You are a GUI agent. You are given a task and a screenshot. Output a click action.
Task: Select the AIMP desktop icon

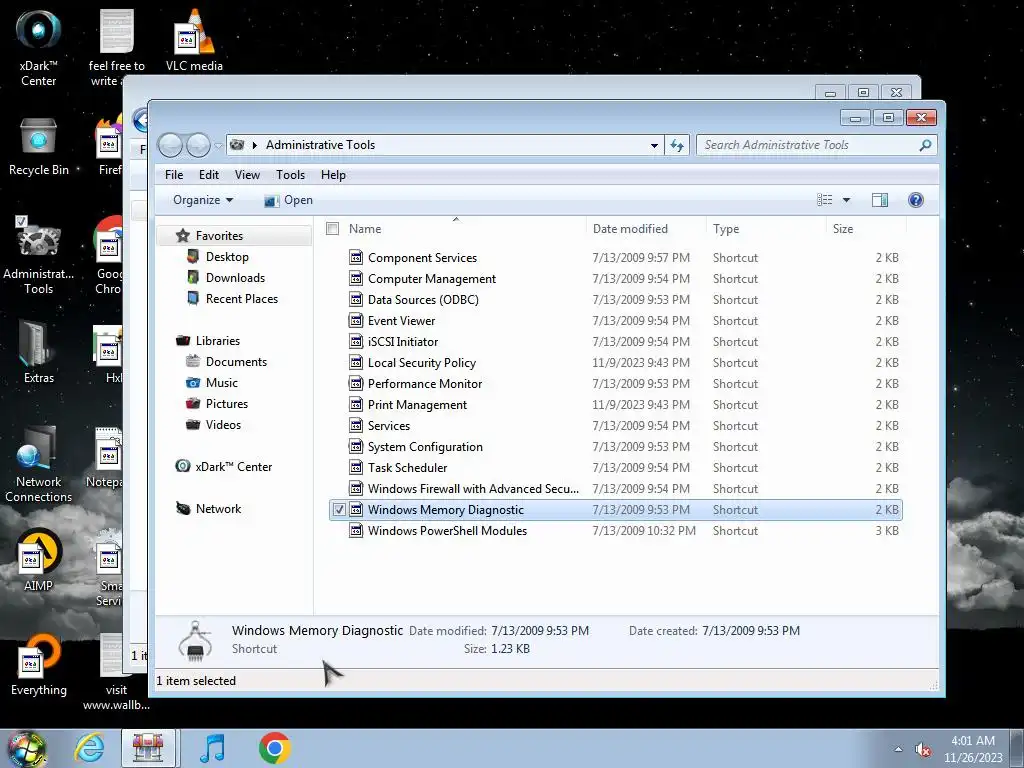[x=39, y=560]
